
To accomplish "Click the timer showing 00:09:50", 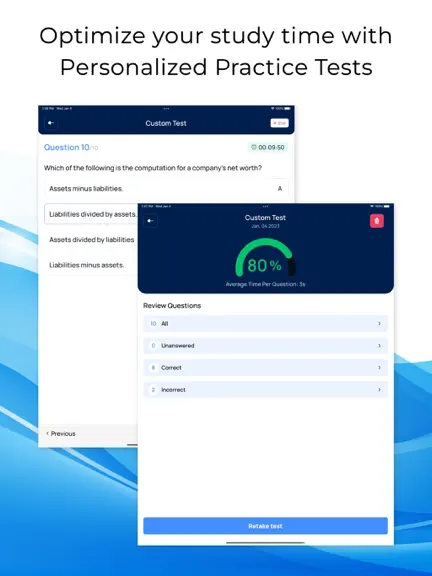I will [x=268, y=147].
